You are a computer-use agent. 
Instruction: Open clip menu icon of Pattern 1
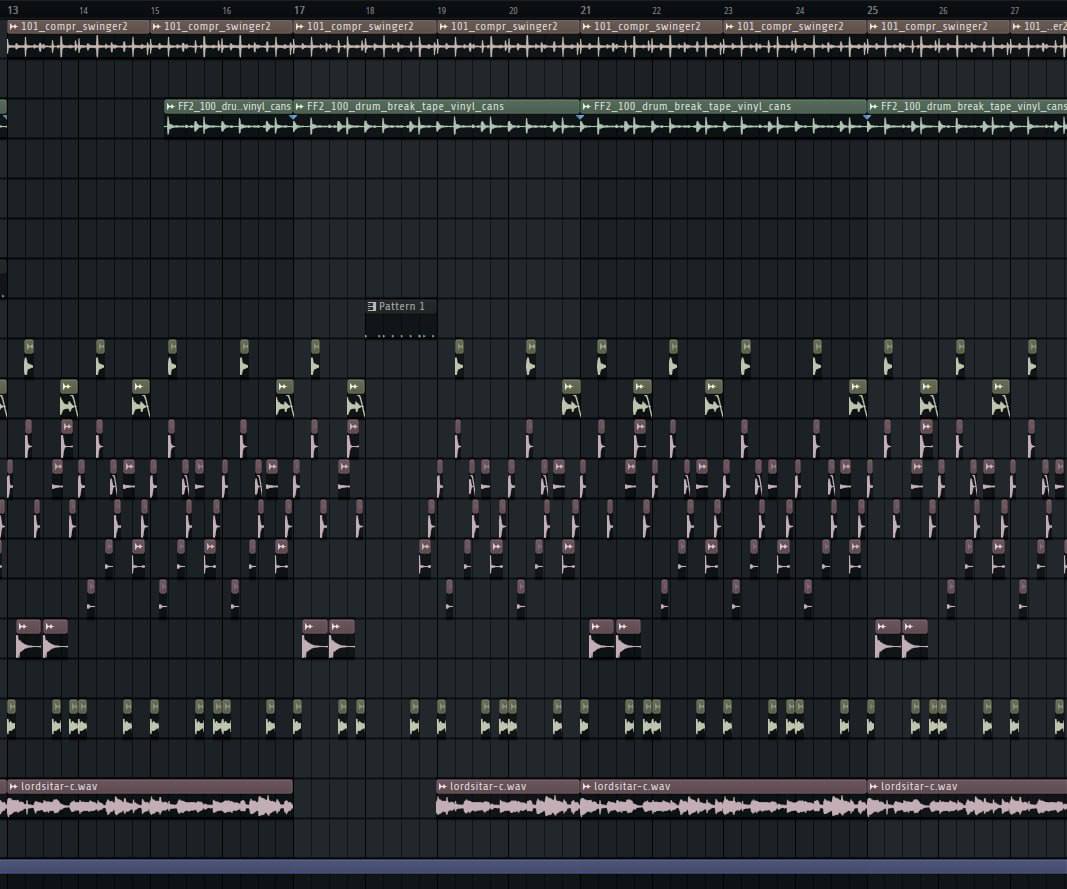point(372,306)
